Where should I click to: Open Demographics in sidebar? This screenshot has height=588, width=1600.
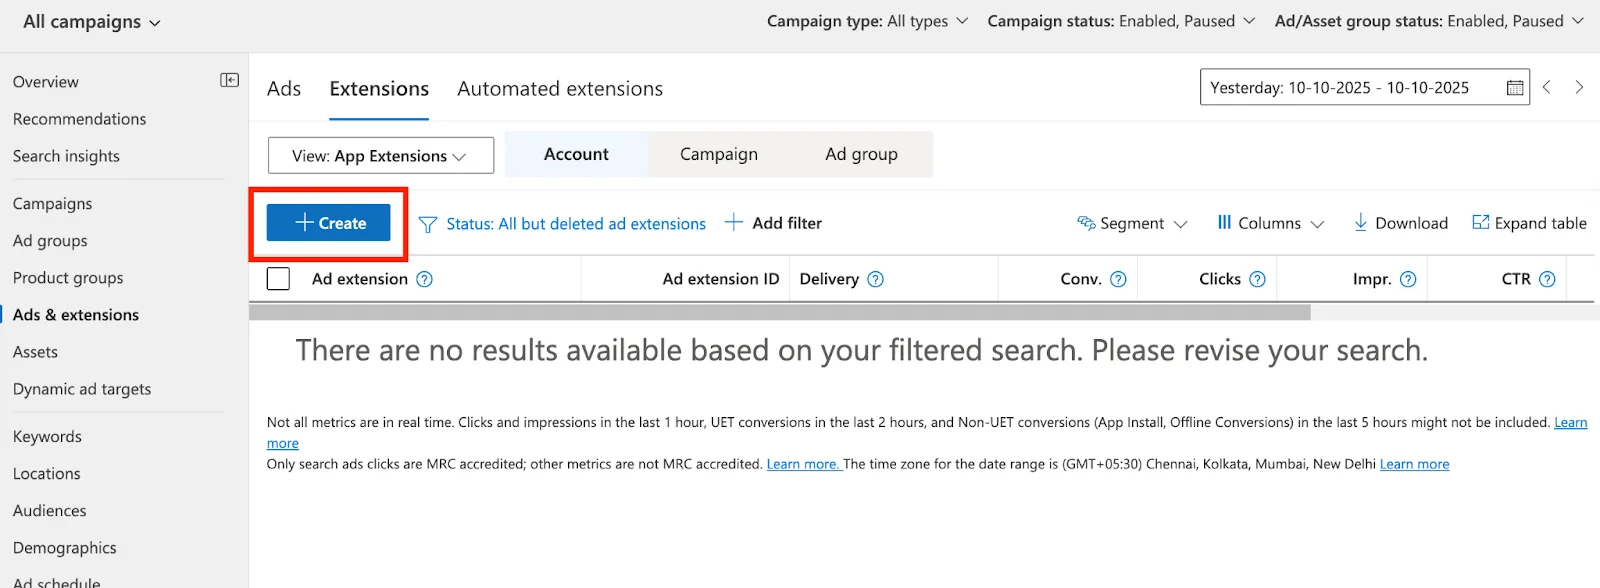click(65, 548)
